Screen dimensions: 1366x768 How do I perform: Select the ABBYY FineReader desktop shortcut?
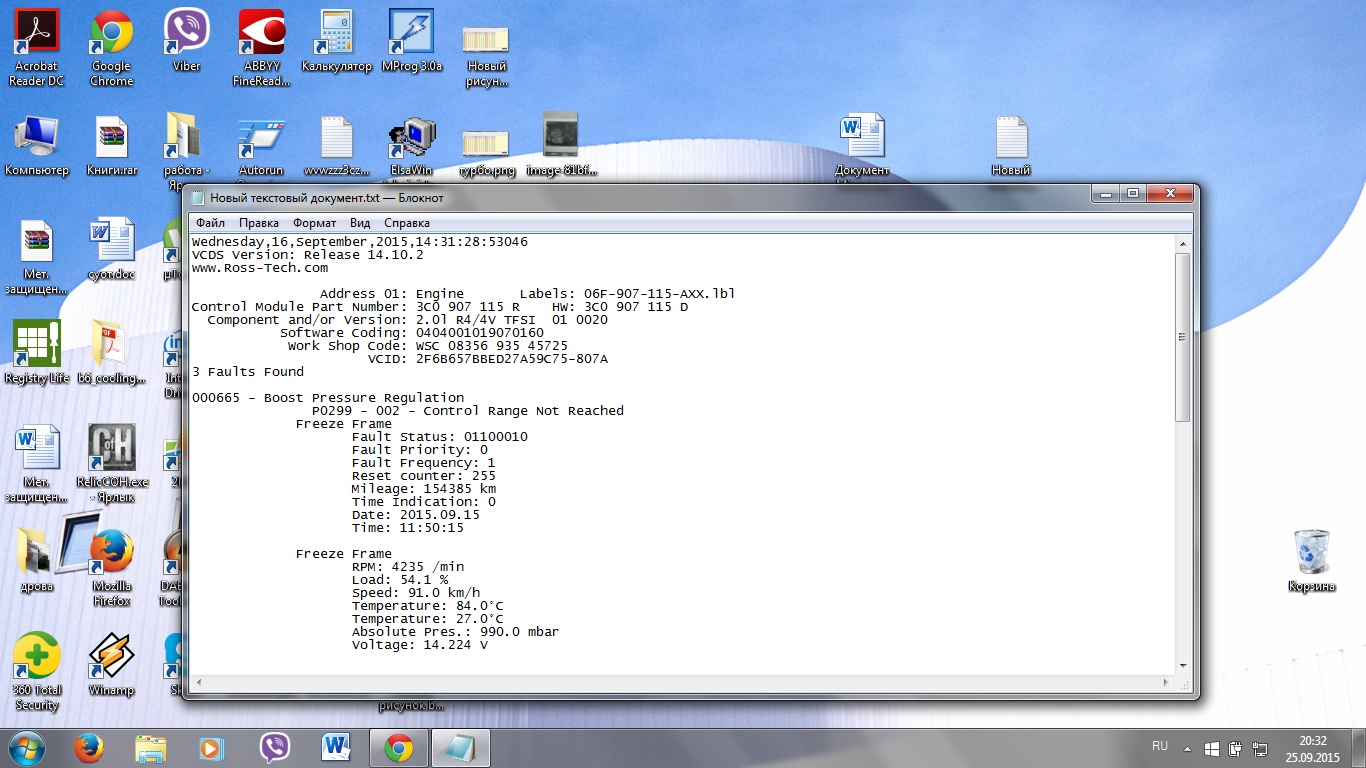(x=262, y=45)
